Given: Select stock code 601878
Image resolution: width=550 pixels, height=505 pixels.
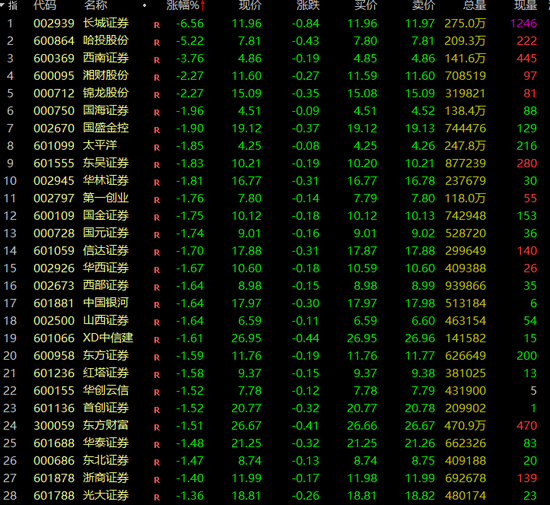Looking at the screenshot, I should [54, 478].
